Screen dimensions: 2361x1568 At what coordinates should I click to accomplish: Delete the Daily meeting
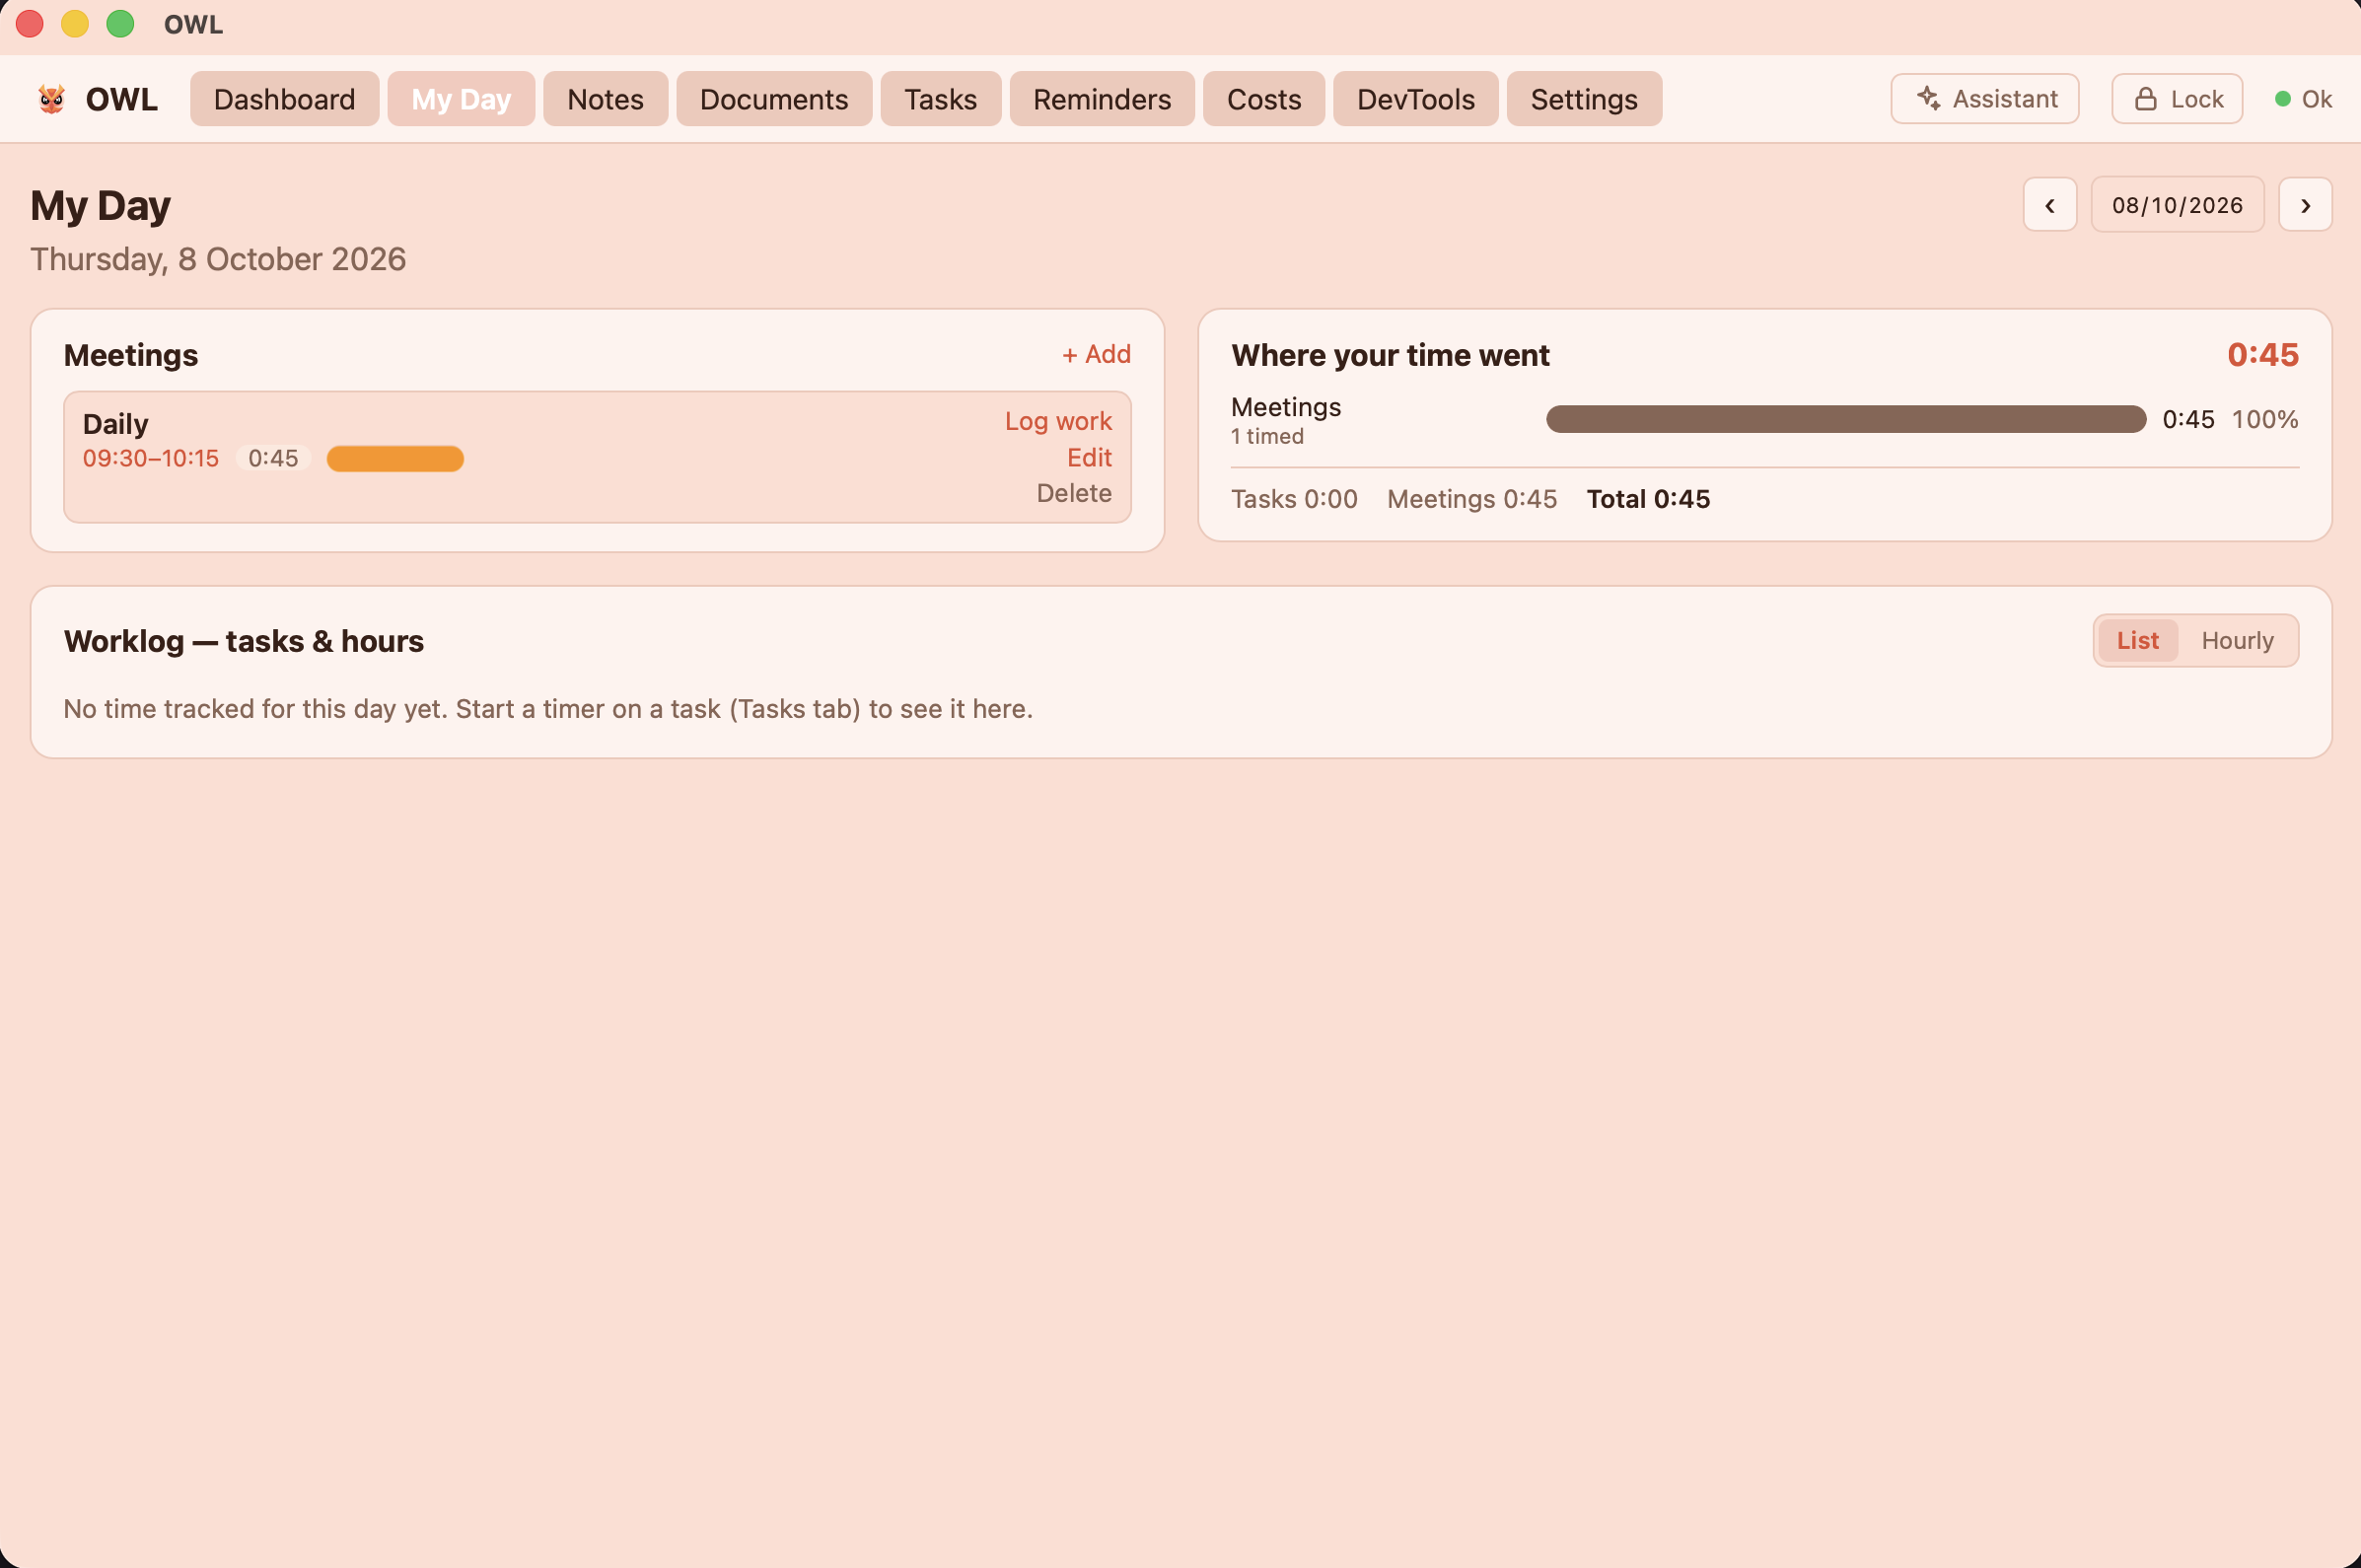[x=1074, y=493]
